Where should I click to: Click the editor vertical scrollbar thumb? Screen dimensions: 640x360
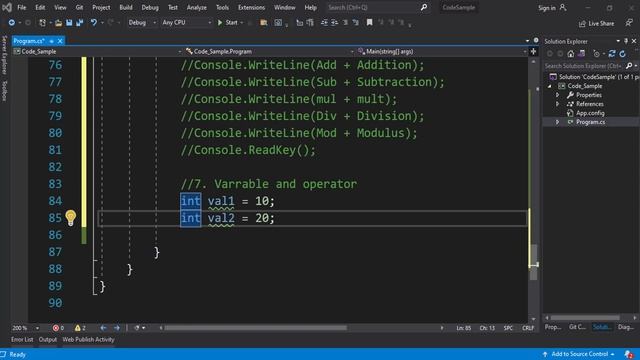tap(533, 262)
